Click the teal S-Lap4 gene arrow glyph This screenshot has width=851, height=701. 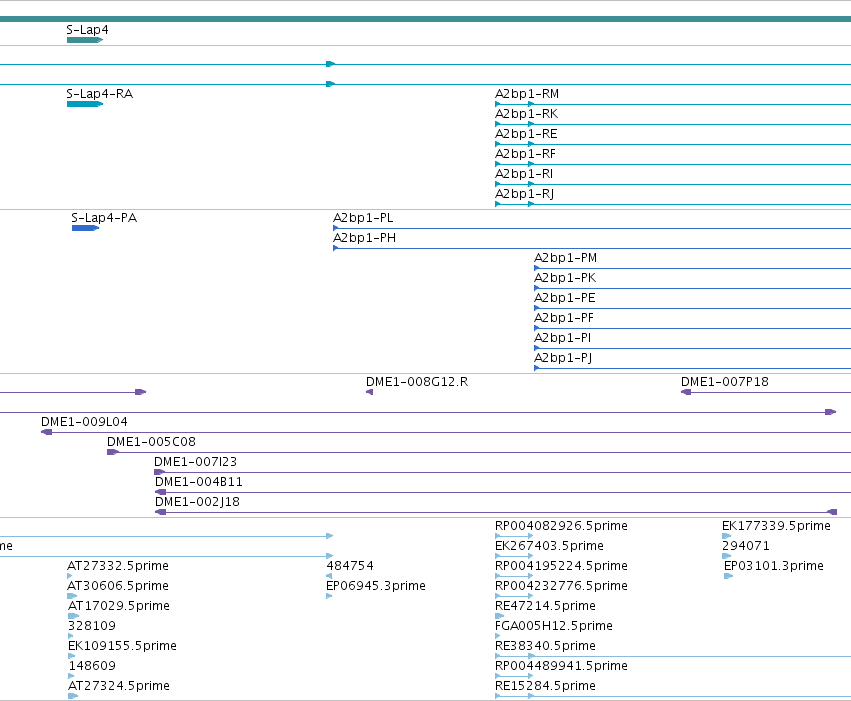pyautogui.click(x=85, y=40)
